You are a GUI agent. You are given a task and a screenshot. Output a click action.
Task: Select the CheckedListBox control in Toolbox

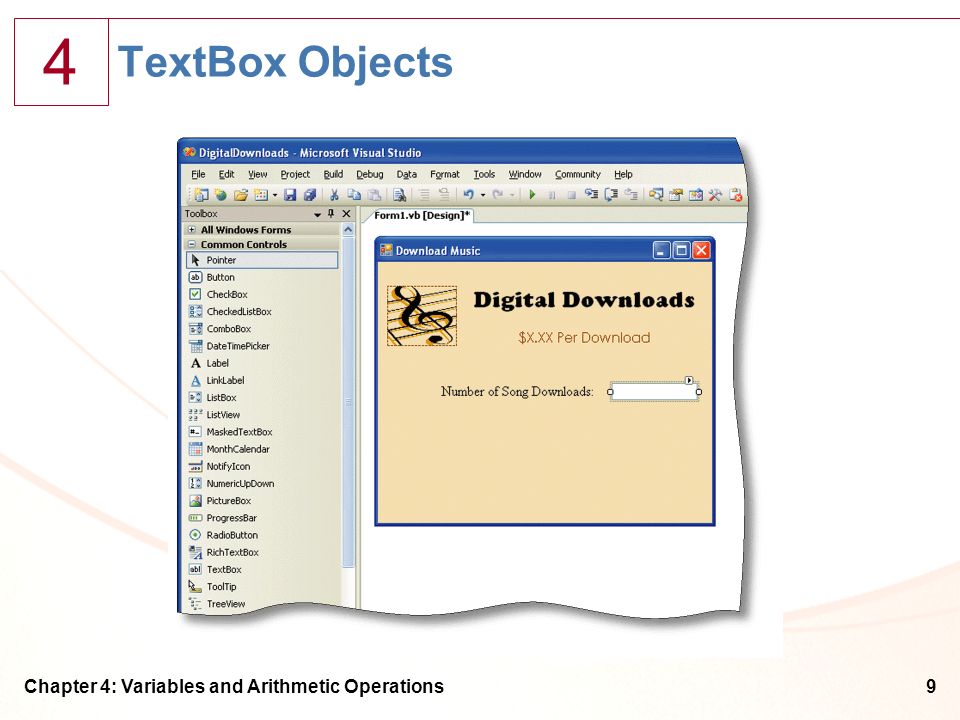pos(262,312)
